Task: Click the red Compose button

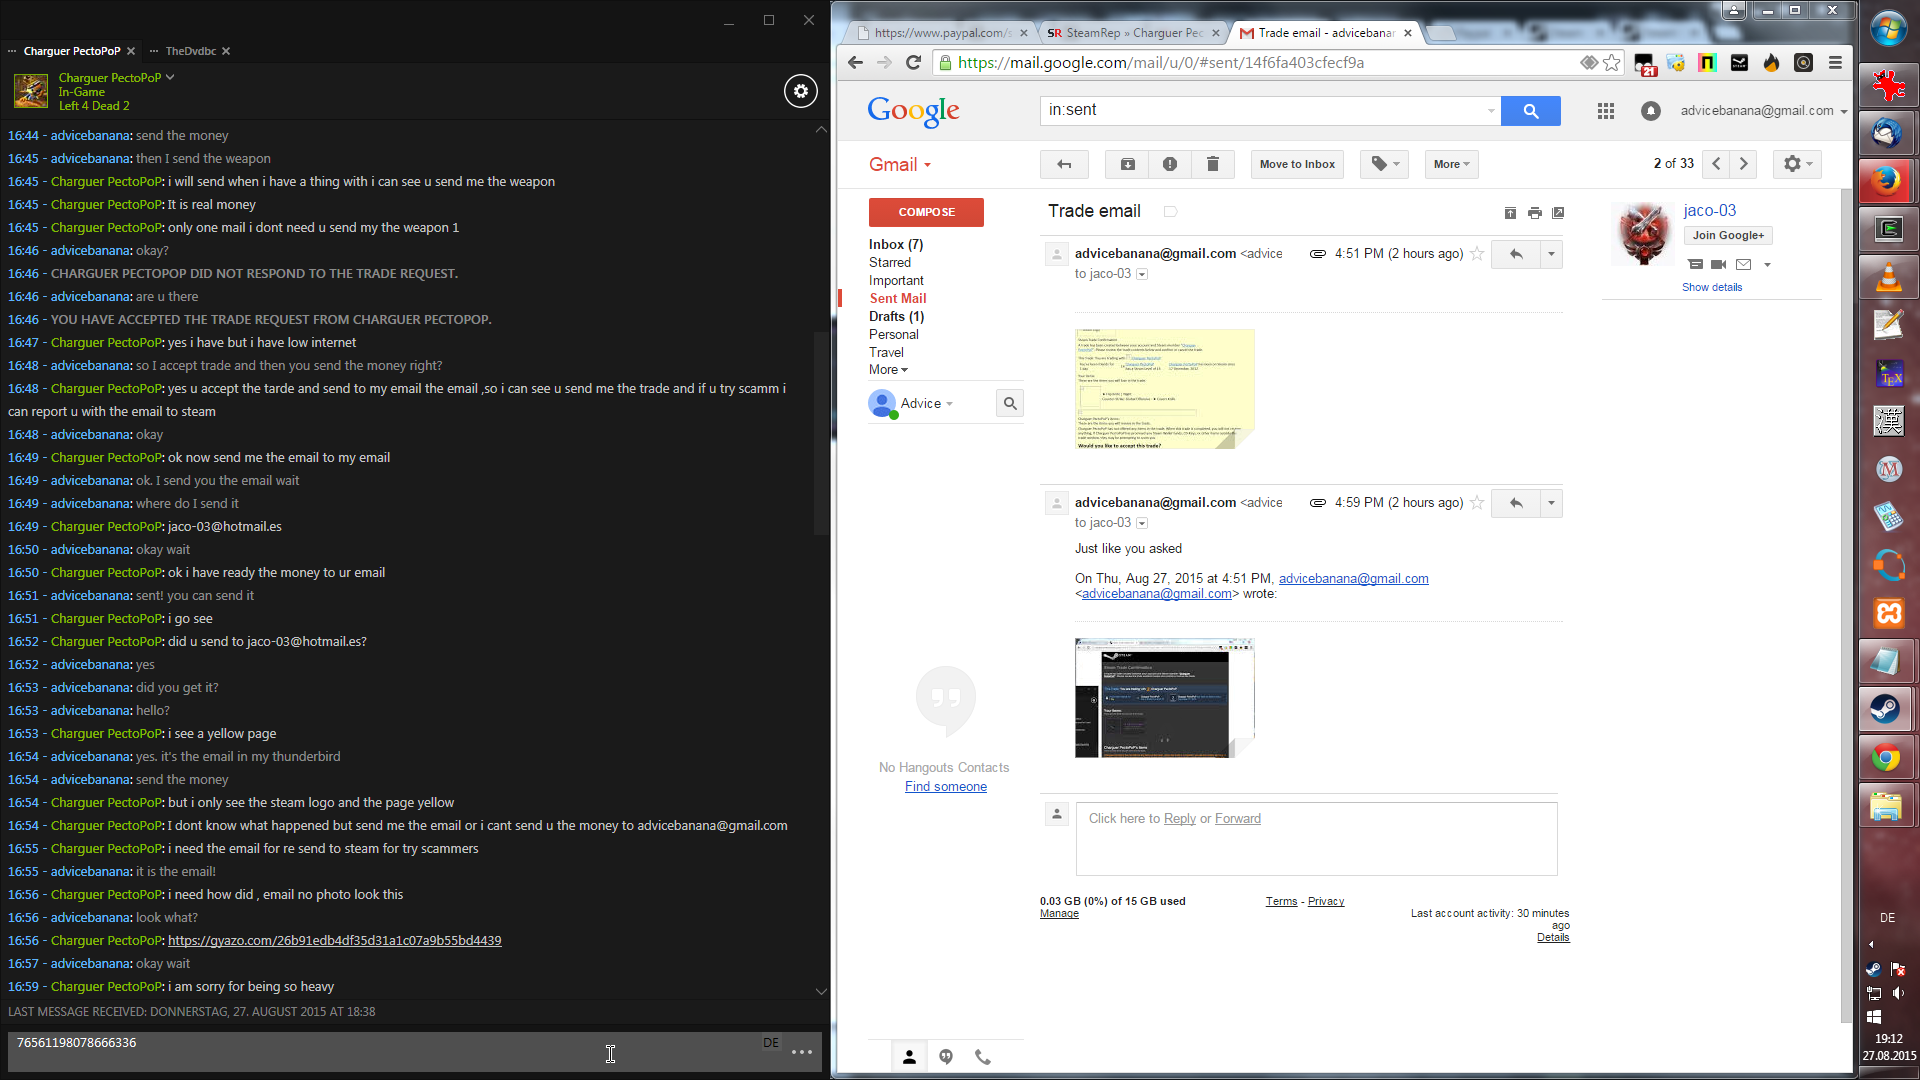Action: pyautogui.click(x=926, y=212)
